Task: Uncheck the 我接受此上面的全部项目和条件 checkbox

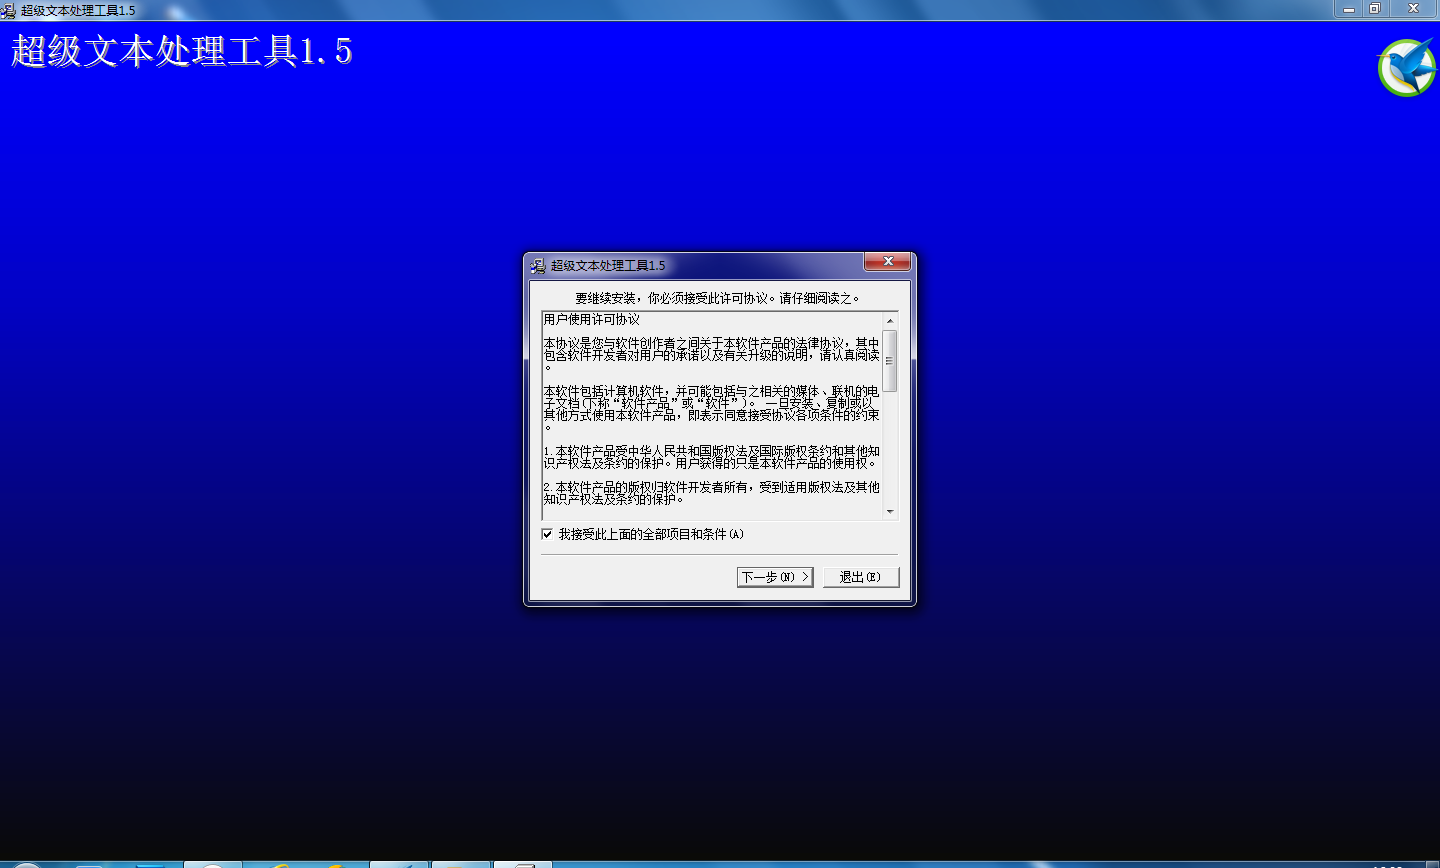Action: 547,534
